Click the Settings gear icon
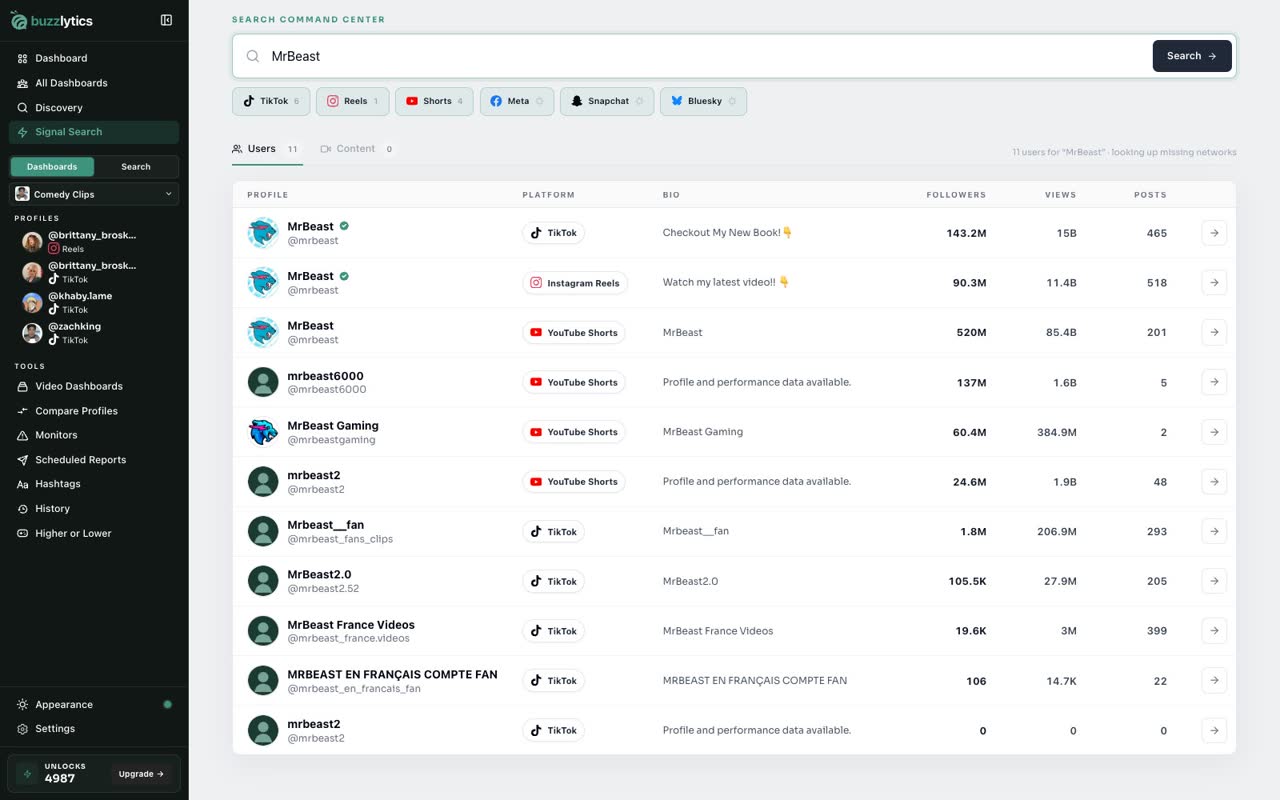 (x=23, y=729)
